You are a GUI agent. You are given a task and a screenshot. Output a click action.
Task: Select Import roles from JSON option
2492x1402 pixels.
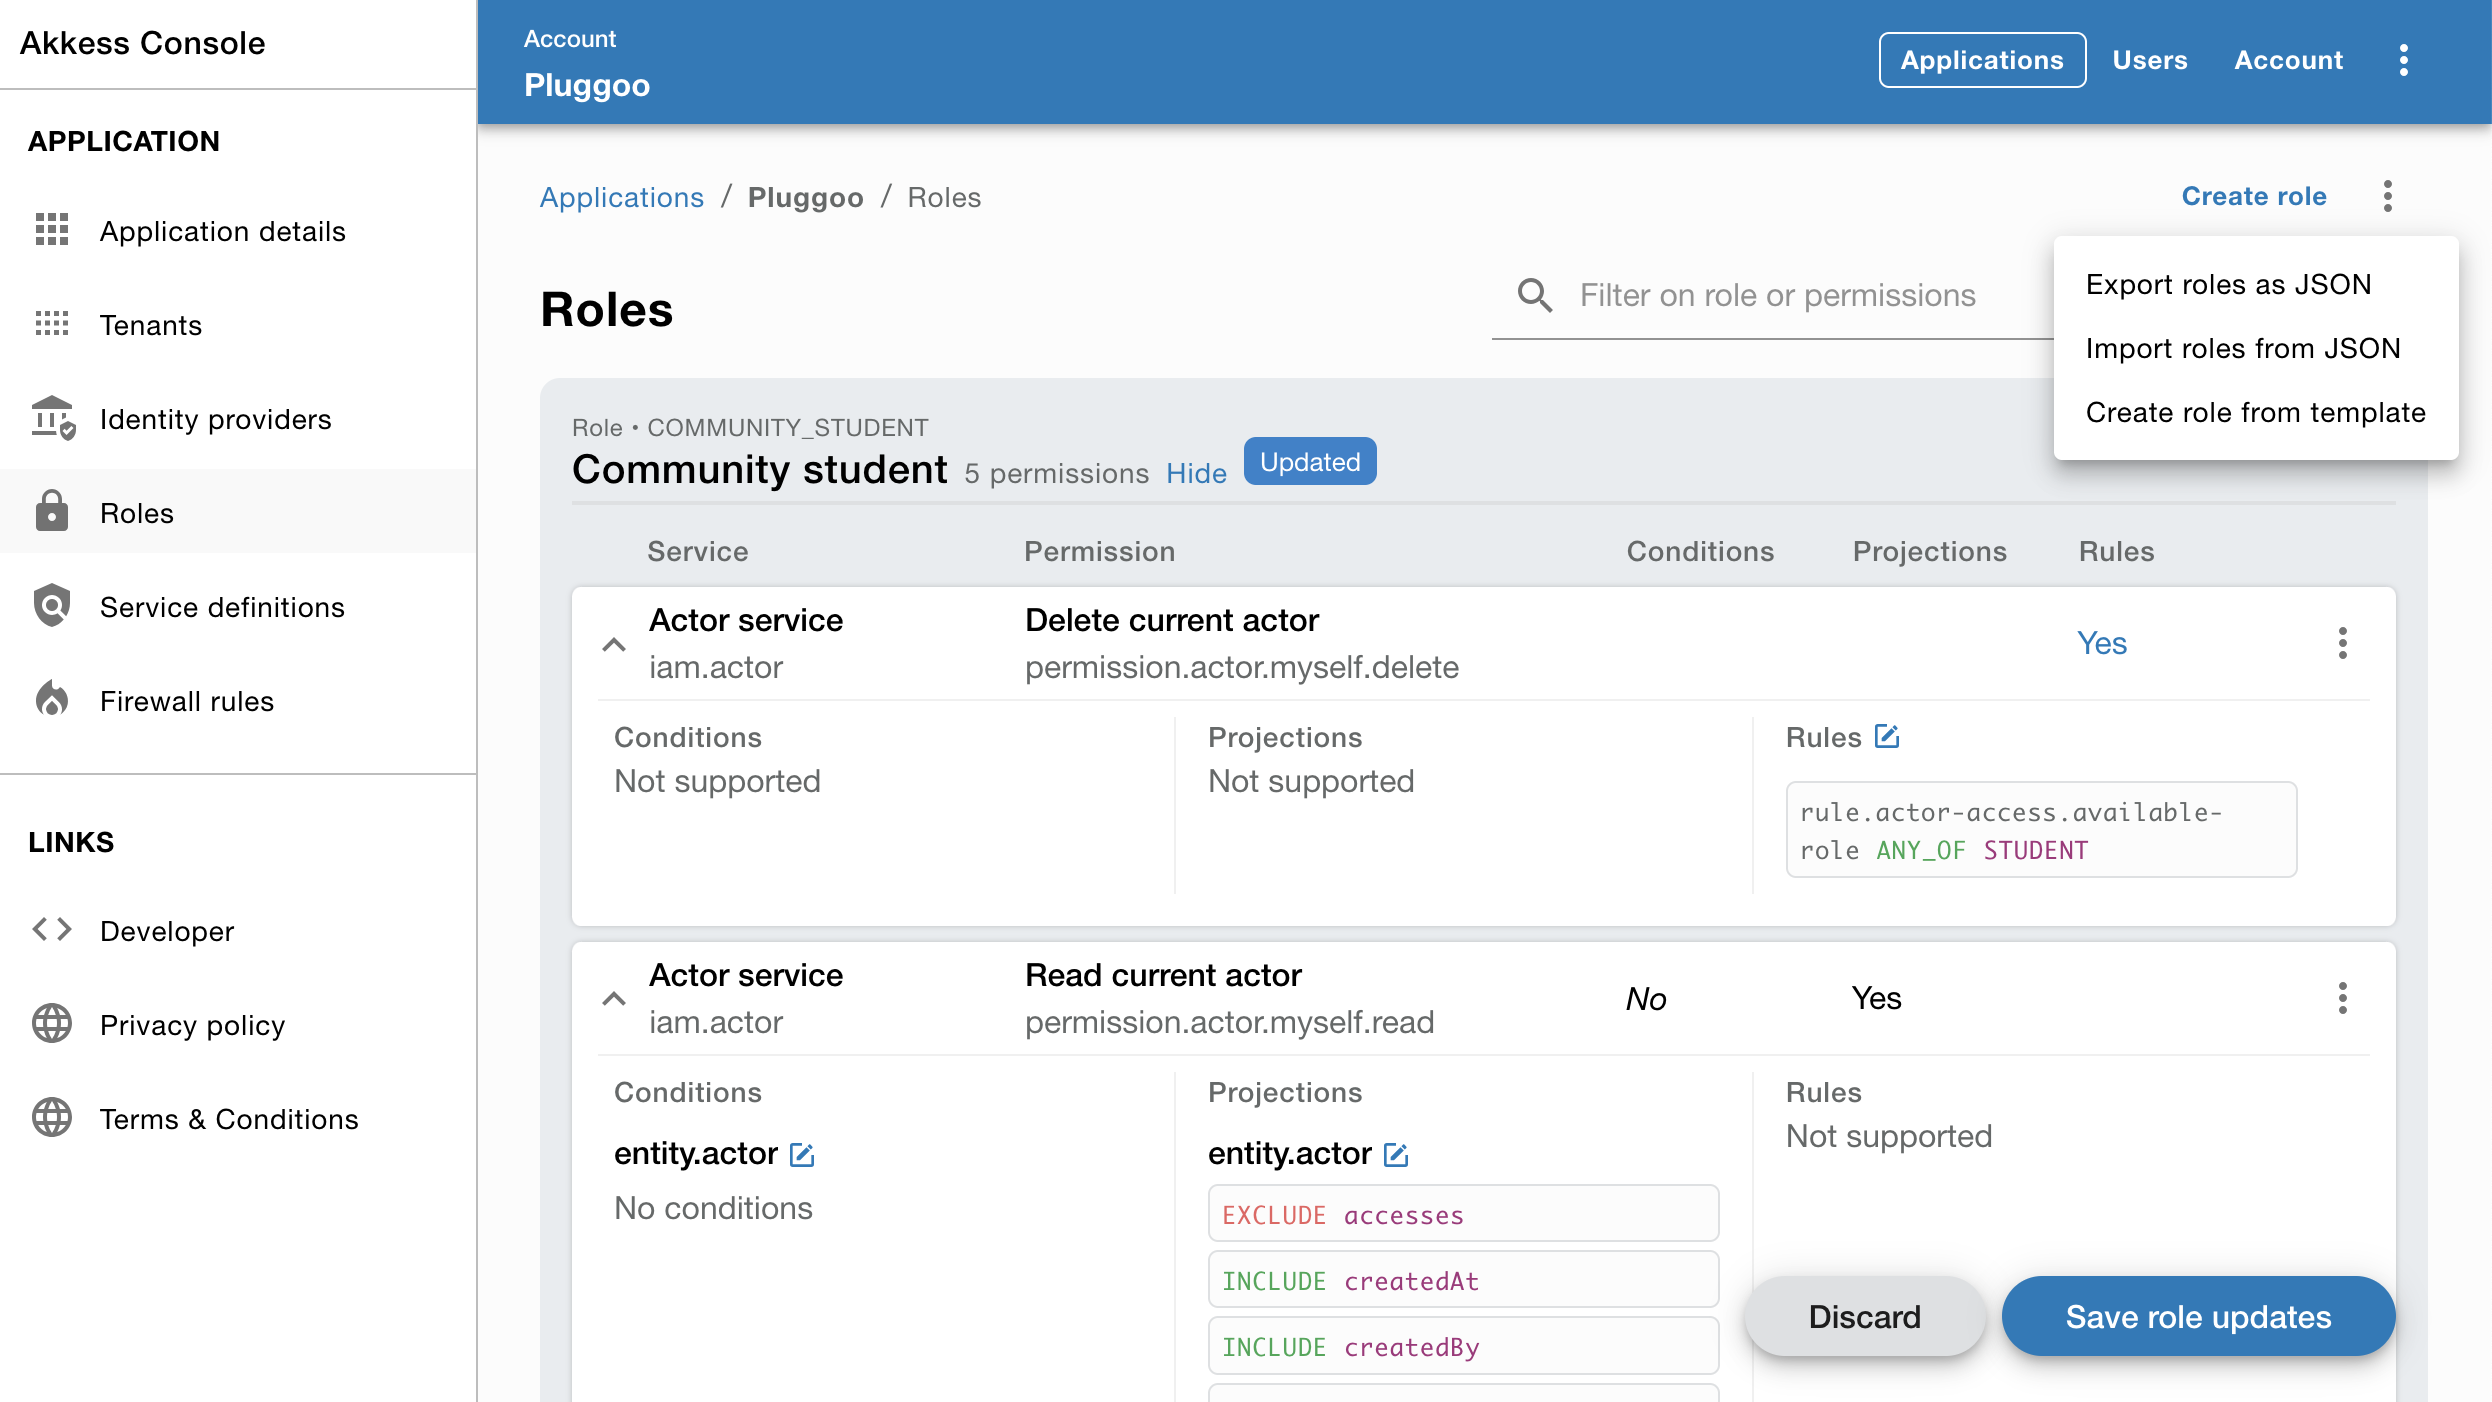click(2244, 349)
